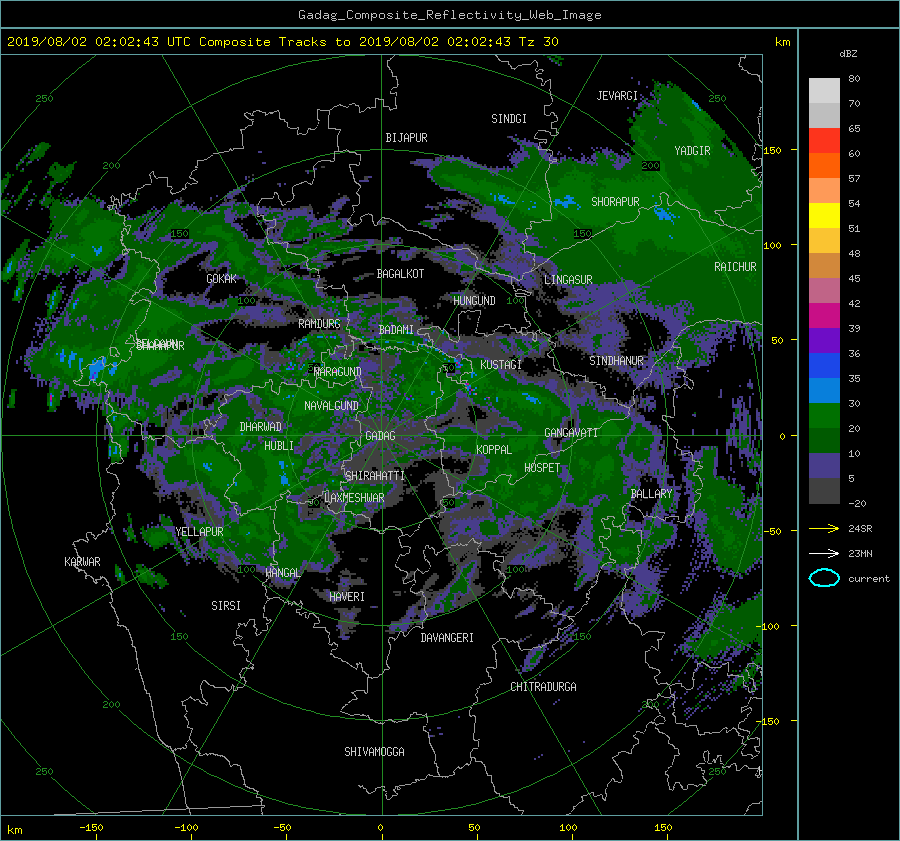The height and width of the screenshot is (841, 900).
Task: Click the HUNGUND city label
Action: (474, 301)
